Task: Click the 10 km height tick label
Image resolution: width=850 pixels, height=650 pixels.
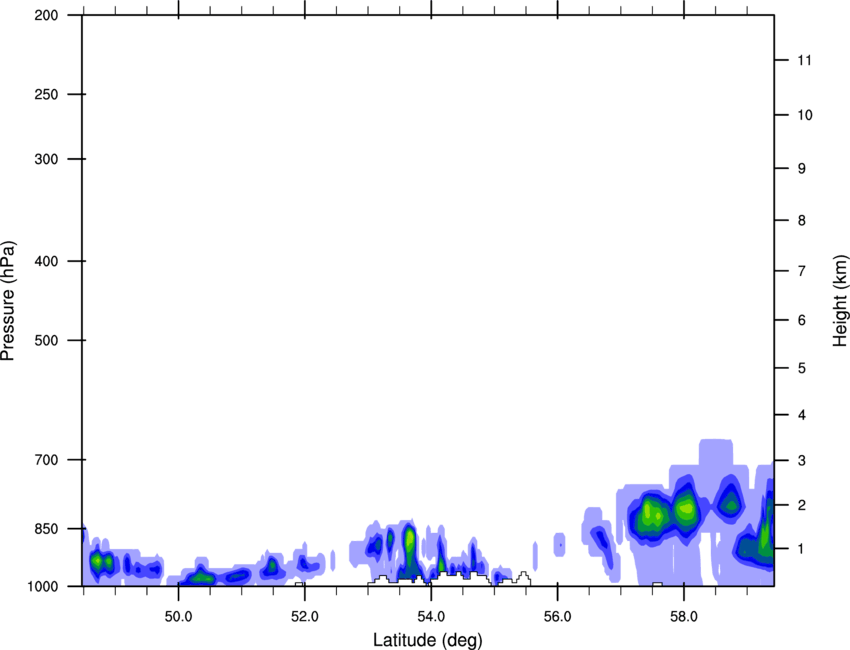Action: (805, 115)
